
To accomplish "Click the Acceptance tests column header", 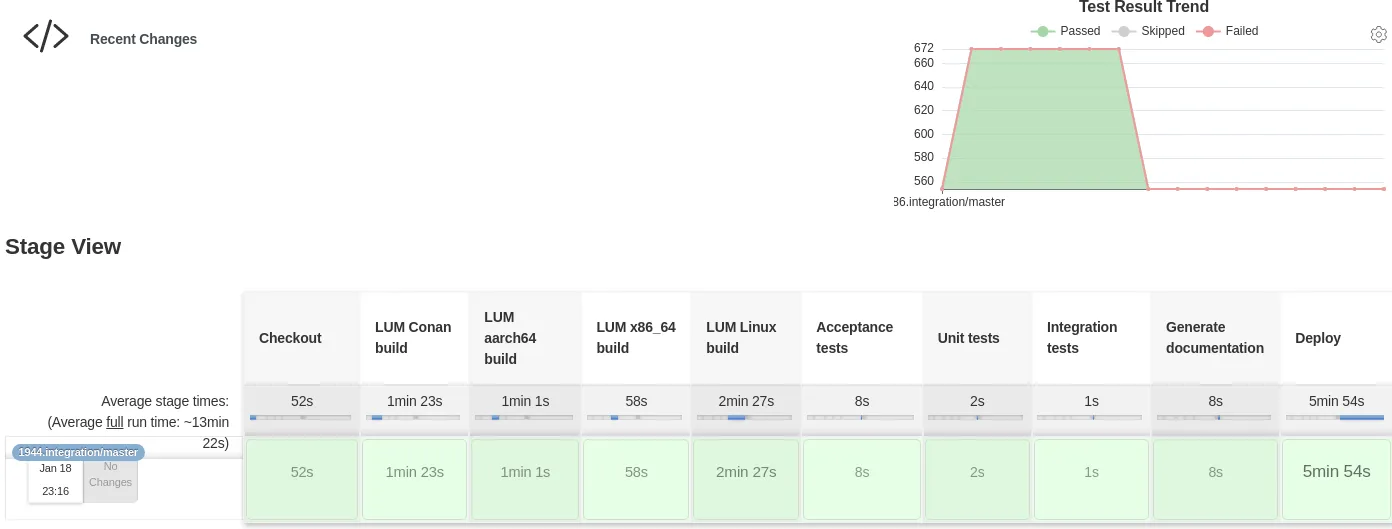I will pyautogui.click(x=862, y=338).
